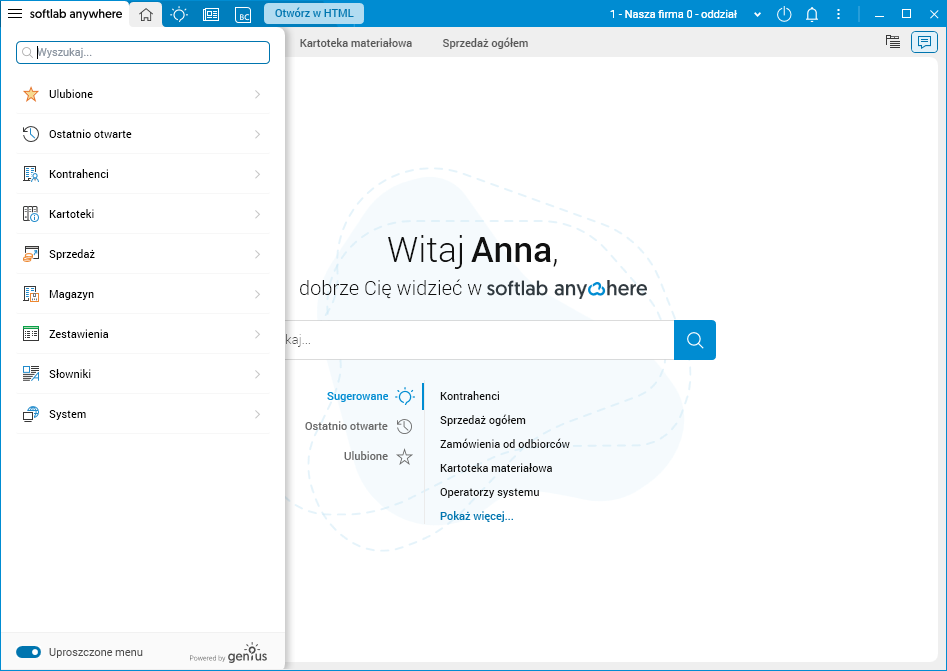Open the tab list icon
Screen dimensions: 947x671
pos(893,42)
